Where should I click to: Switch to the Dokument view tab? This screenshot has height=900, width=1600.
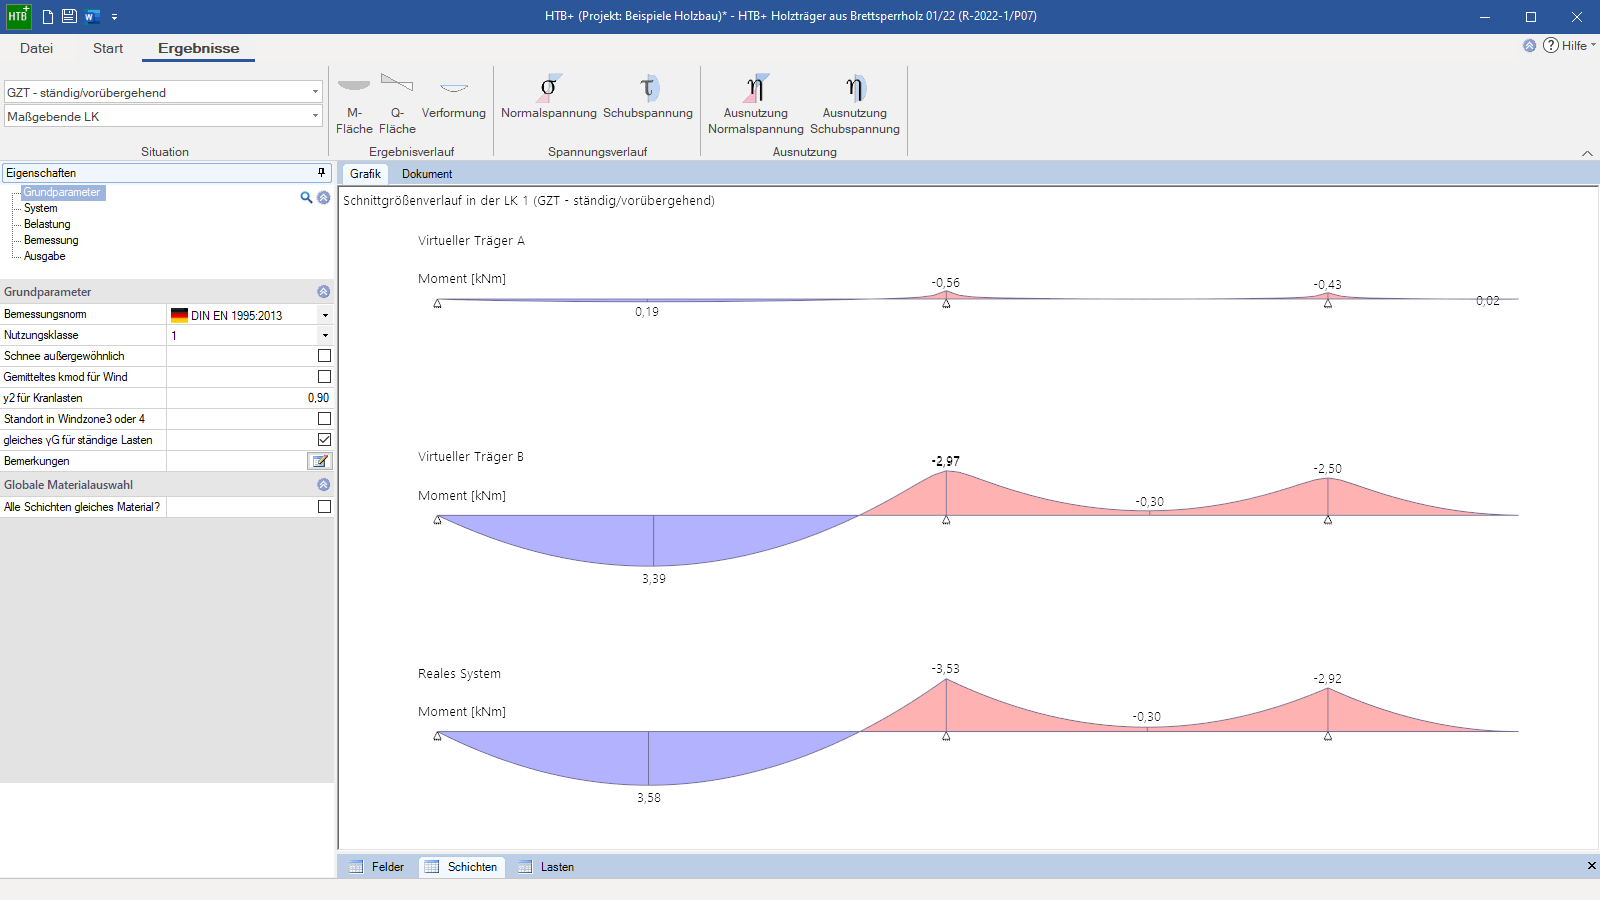pos(427,174)
